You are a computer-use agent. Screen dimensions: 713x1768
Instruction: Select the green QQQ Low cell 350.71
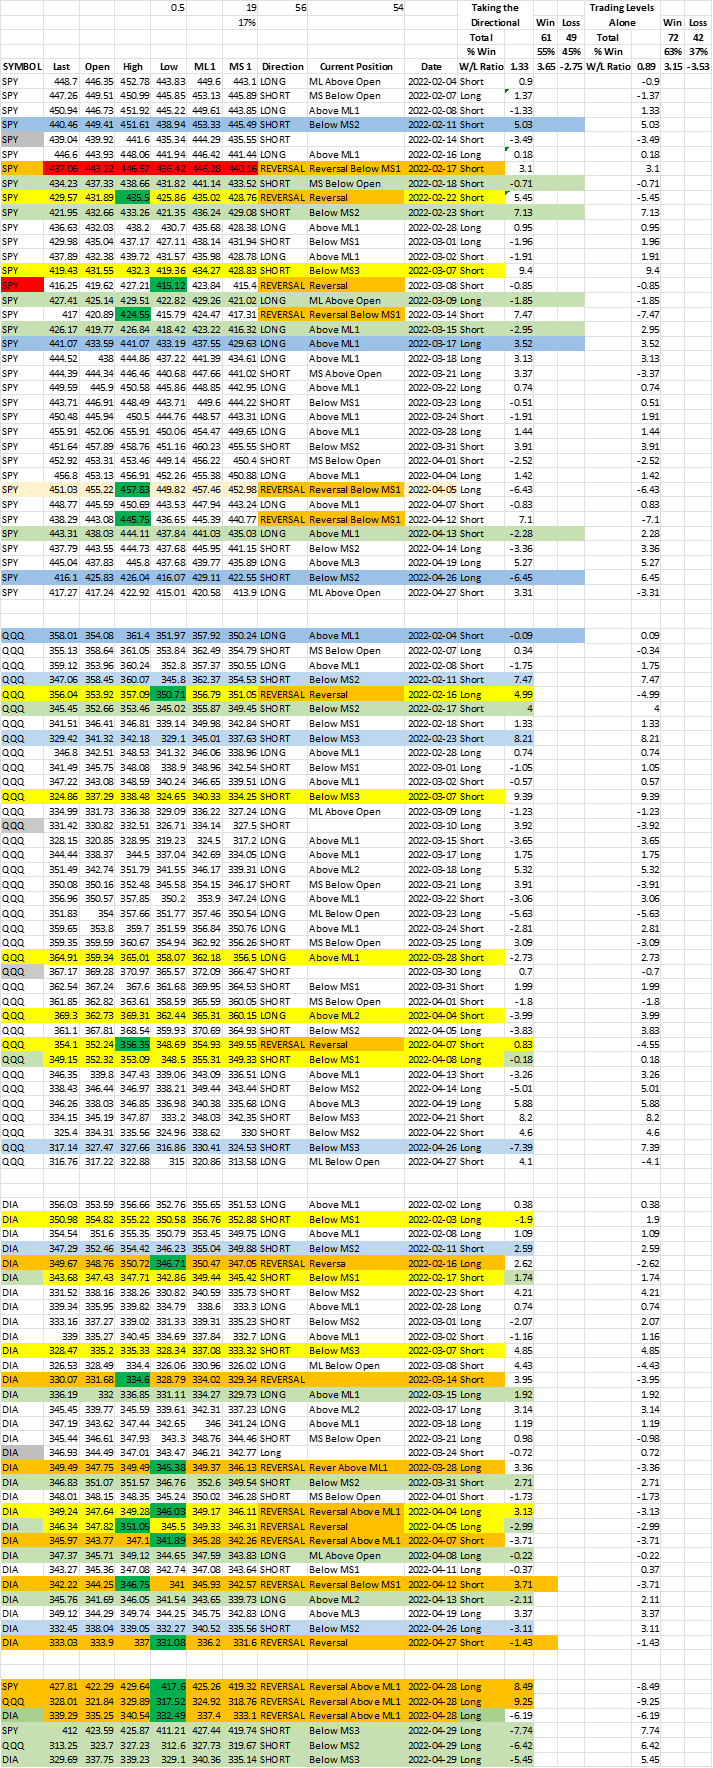pos(169,694)
